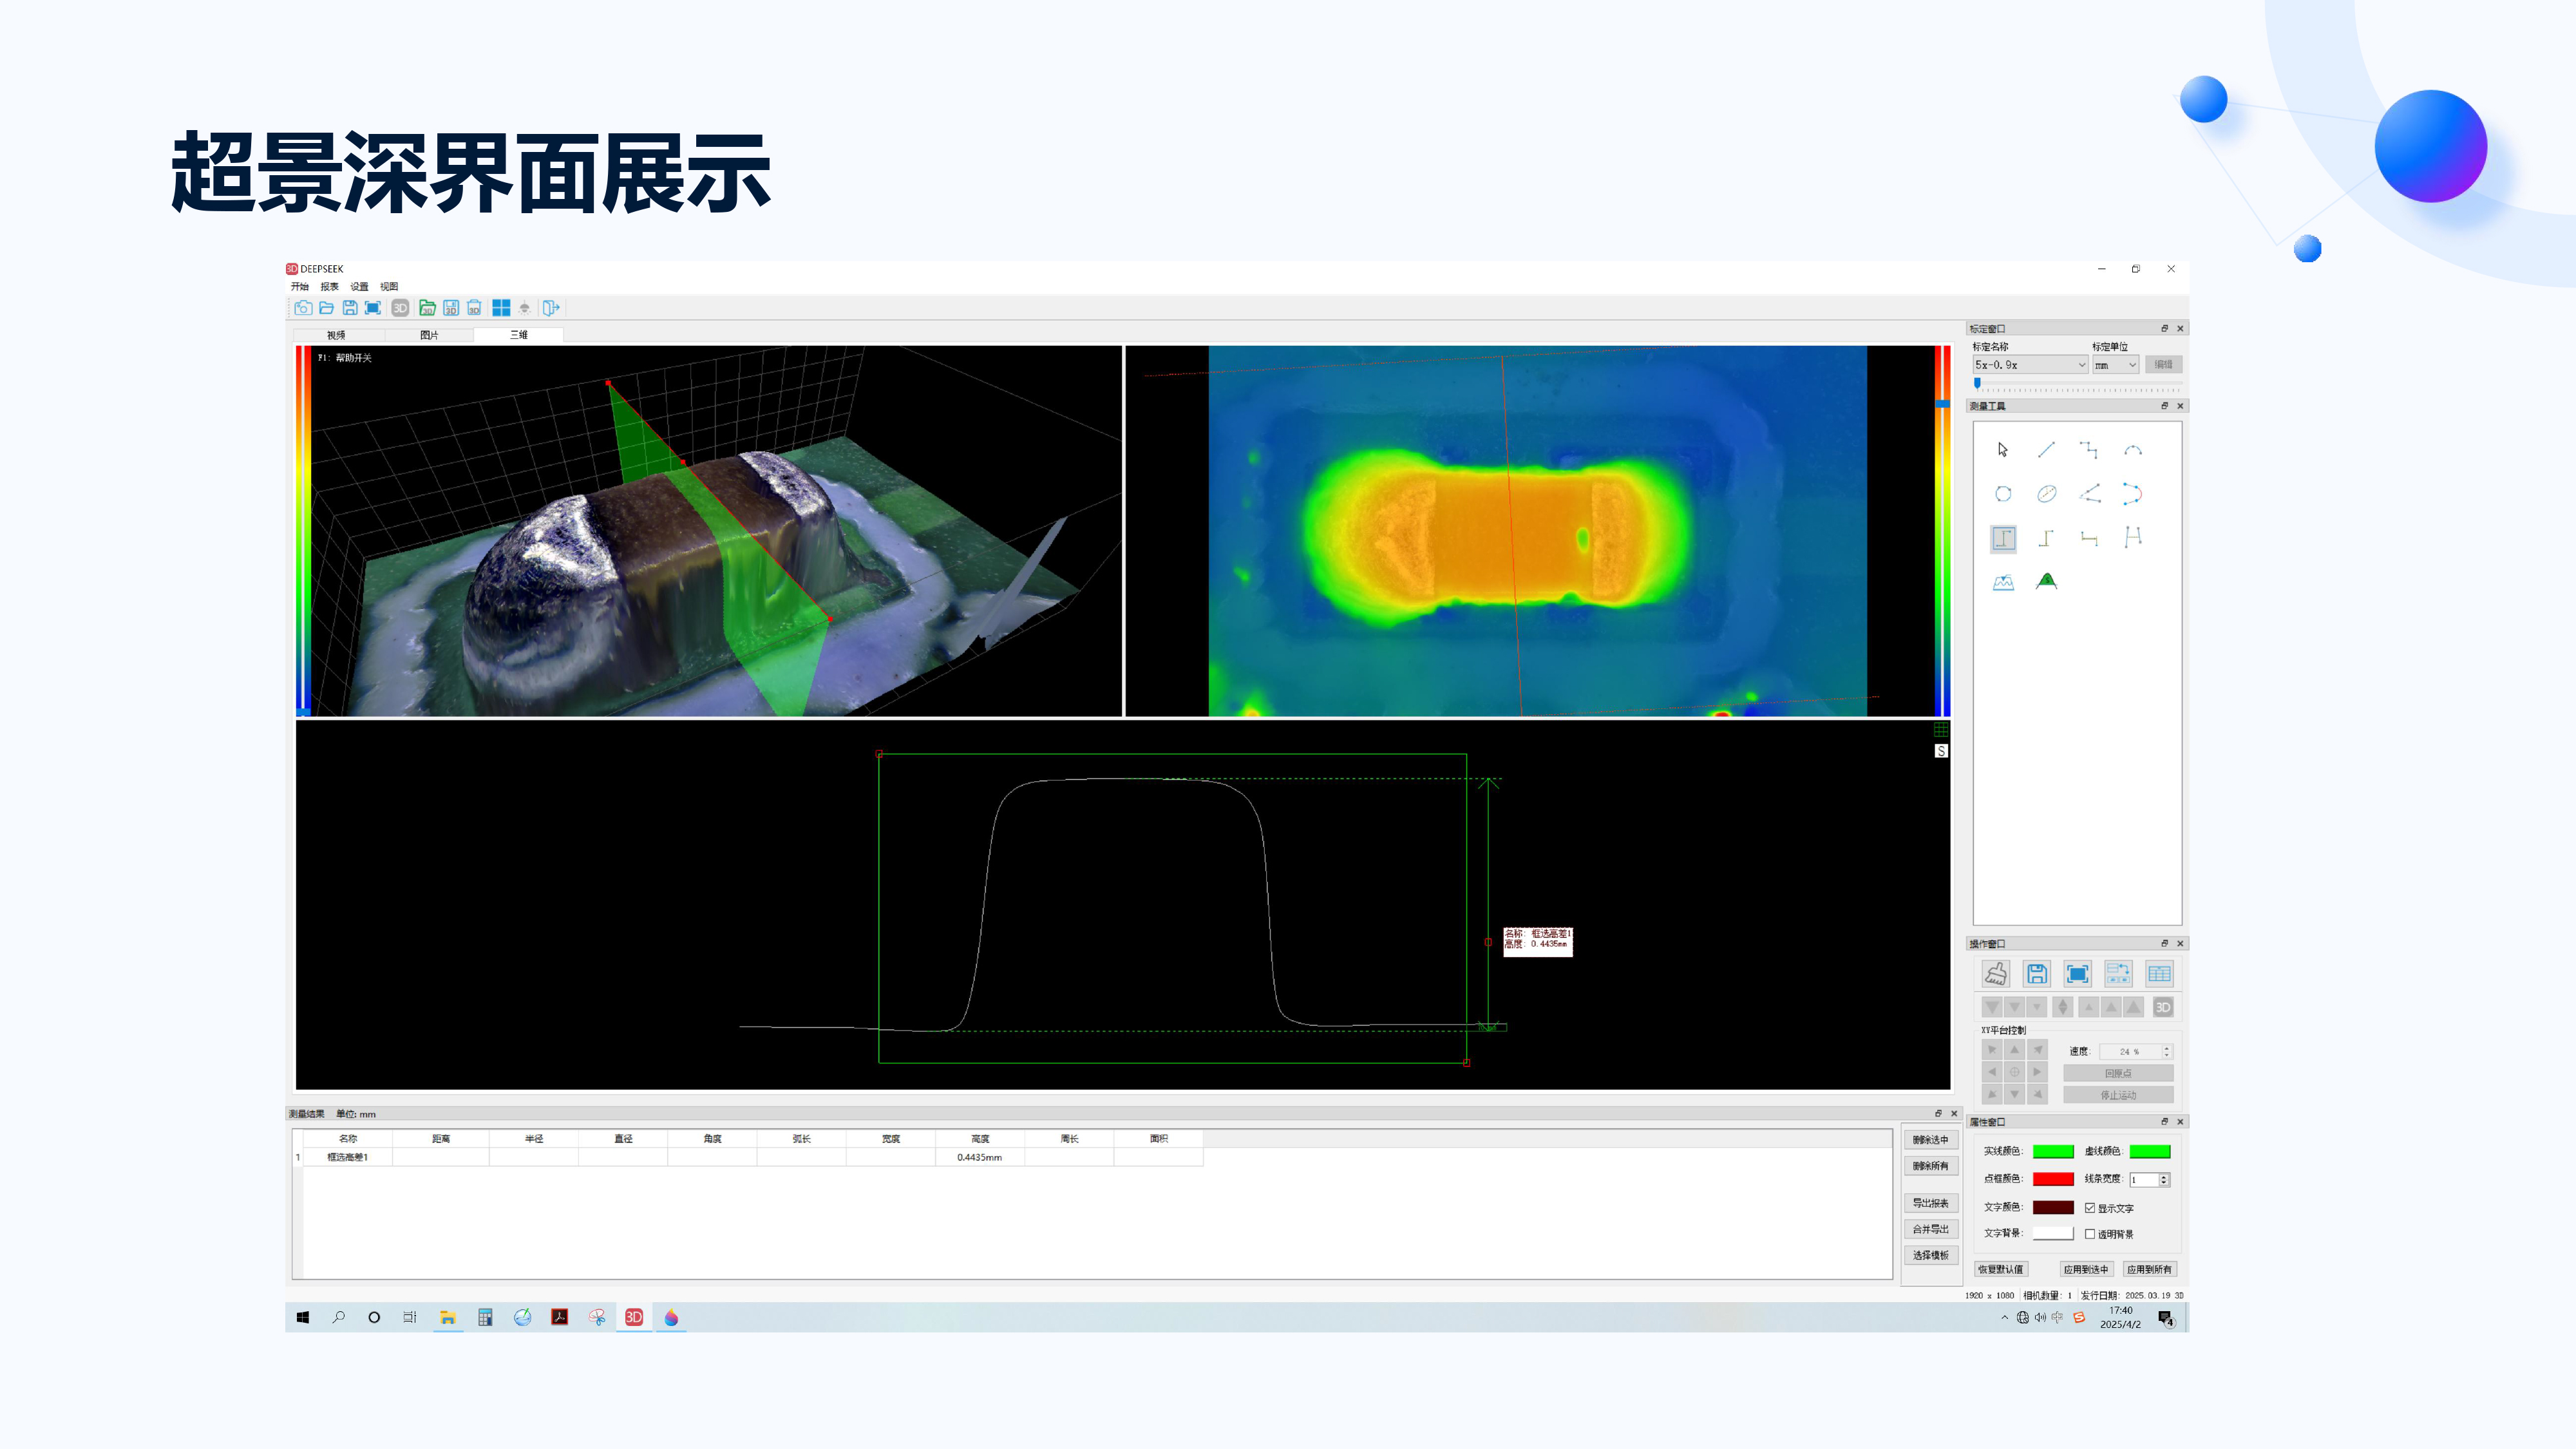Choose the angle measurement tool
2576x1449 pixels.
pyautogui.click(x=2089, y=494)
